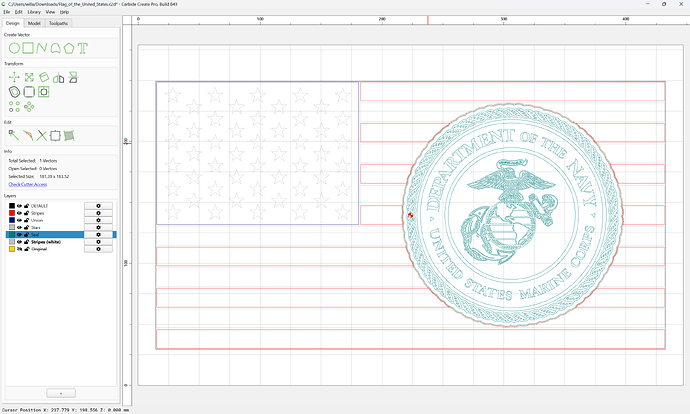Open gear settings for Union layer
Viewport: 690px width, 414px height.
[98, 220]
